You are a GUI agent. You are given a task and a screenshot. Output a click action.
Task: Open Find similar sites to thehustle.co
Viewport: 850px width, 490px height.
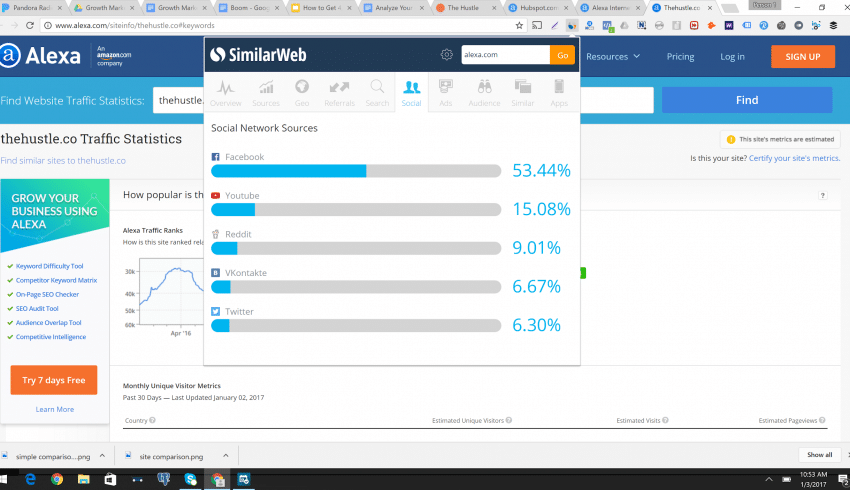pos(63,160)
